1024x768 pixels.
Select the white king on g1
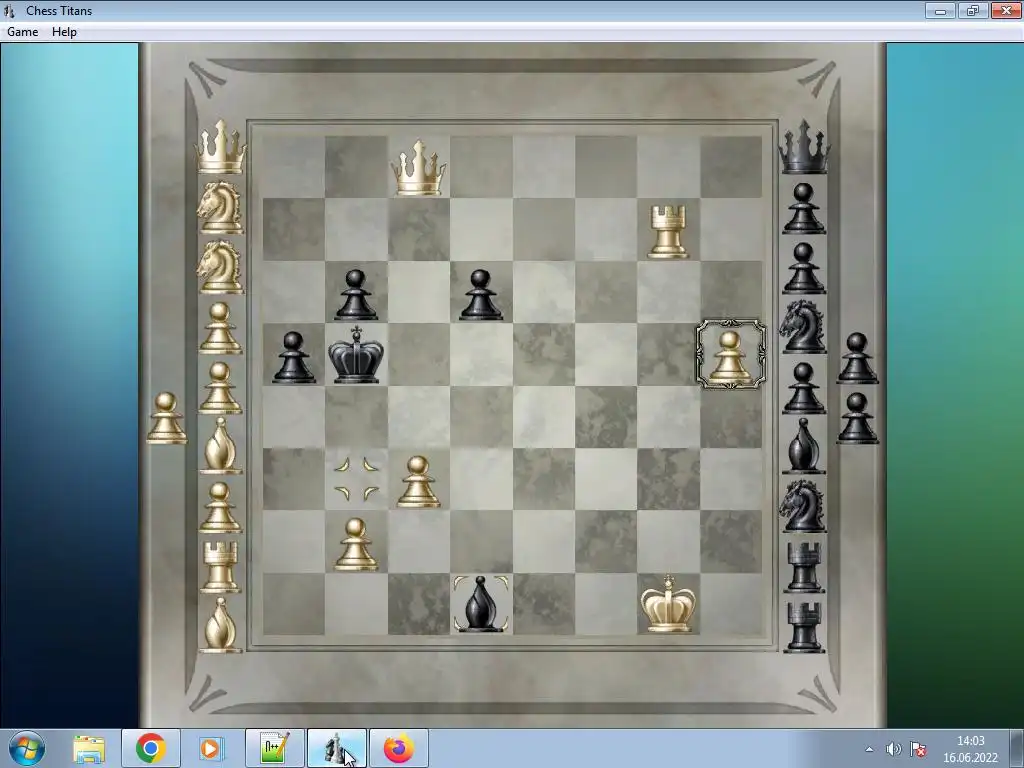(x=667, y=604)
